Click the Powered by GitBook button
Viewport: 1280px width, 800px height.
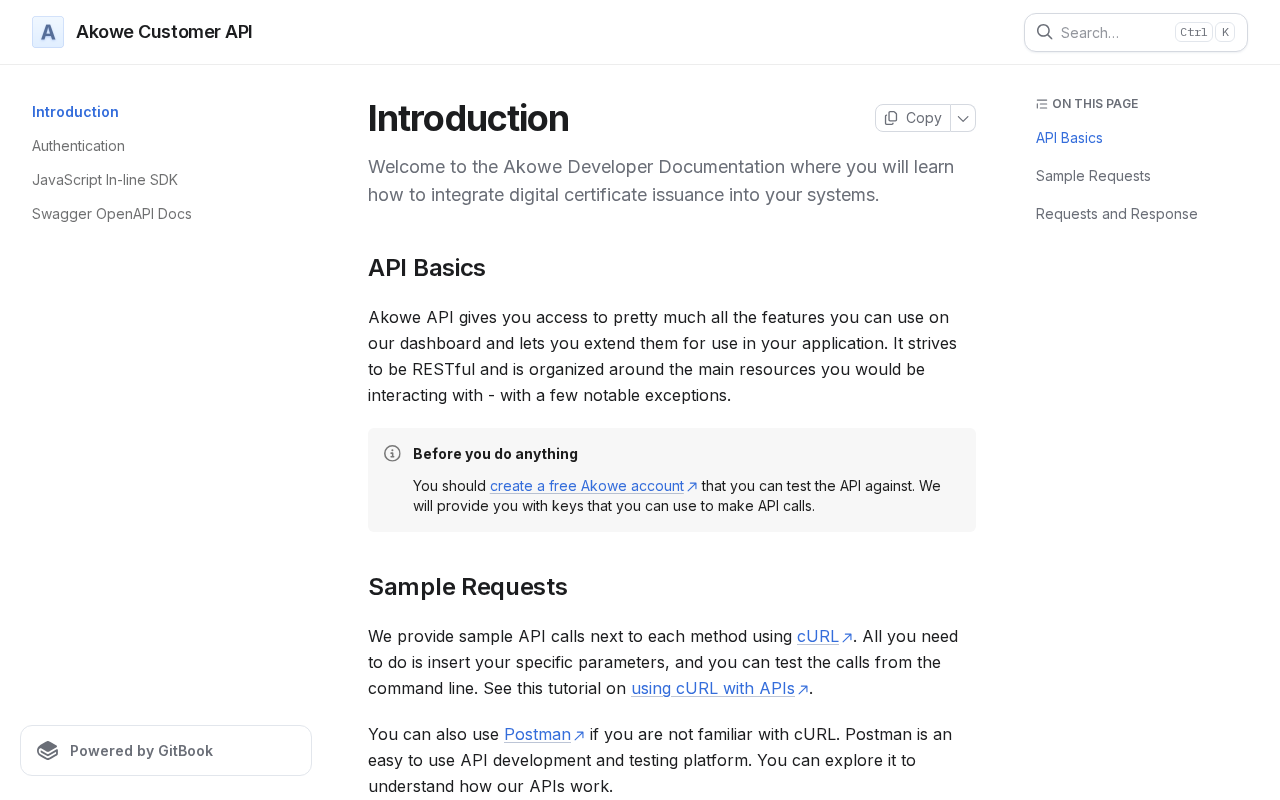(166, 751)
